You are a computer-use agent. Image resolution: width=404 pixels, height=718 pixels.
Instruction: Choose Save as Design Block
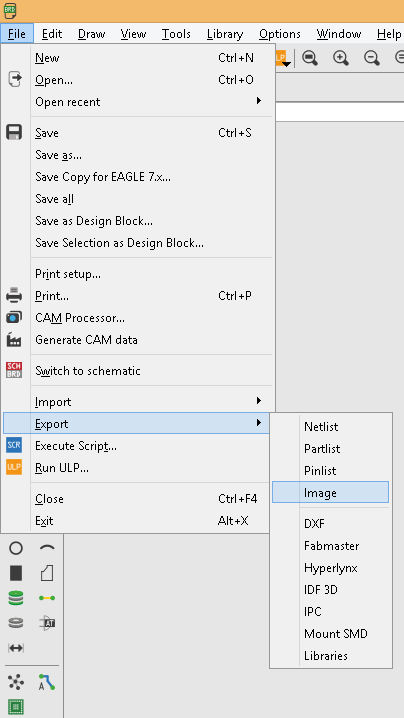click(x=94, y=221)
